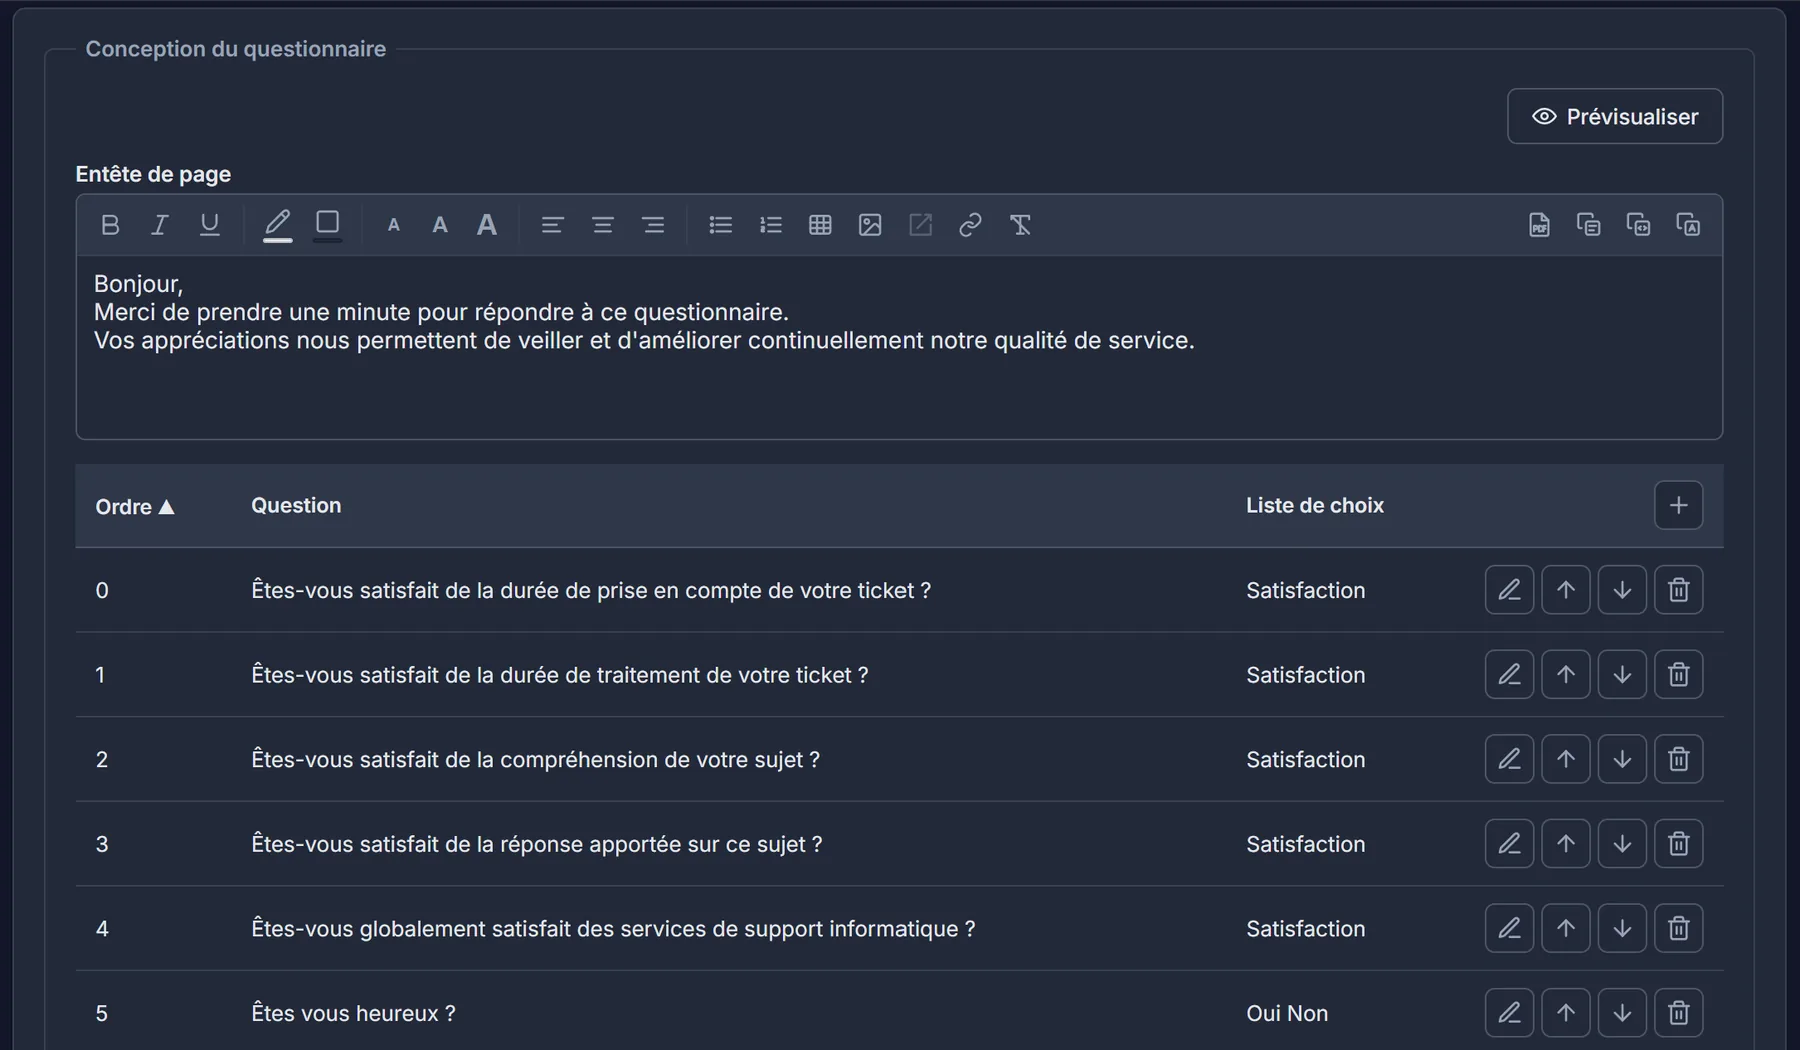
Task: Delete question 1
Action: [1678, 675]
